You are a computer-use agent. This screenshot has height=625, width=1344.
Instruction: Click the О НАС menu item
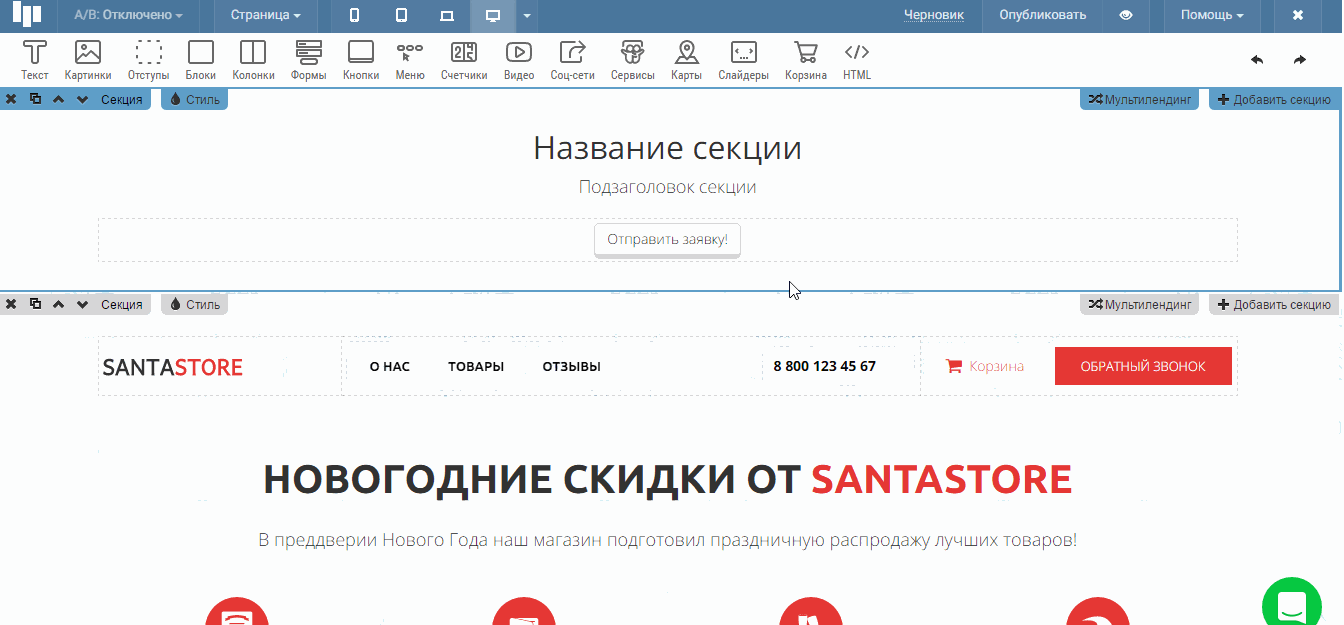click(390, 367)
